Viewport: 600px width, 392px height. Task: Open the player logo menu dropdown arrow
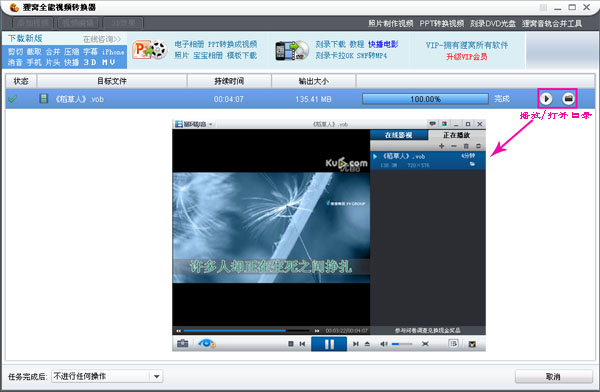[x=211, y=124]
